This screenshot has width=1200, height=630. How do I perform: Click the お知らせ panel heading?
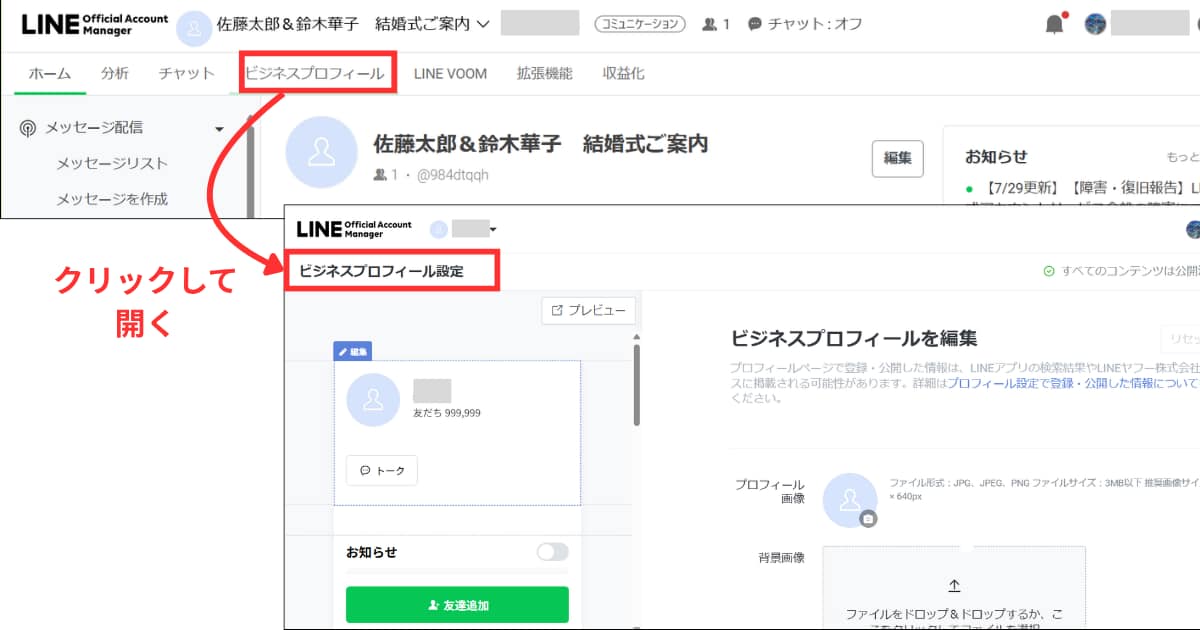(x=996, y=157)
